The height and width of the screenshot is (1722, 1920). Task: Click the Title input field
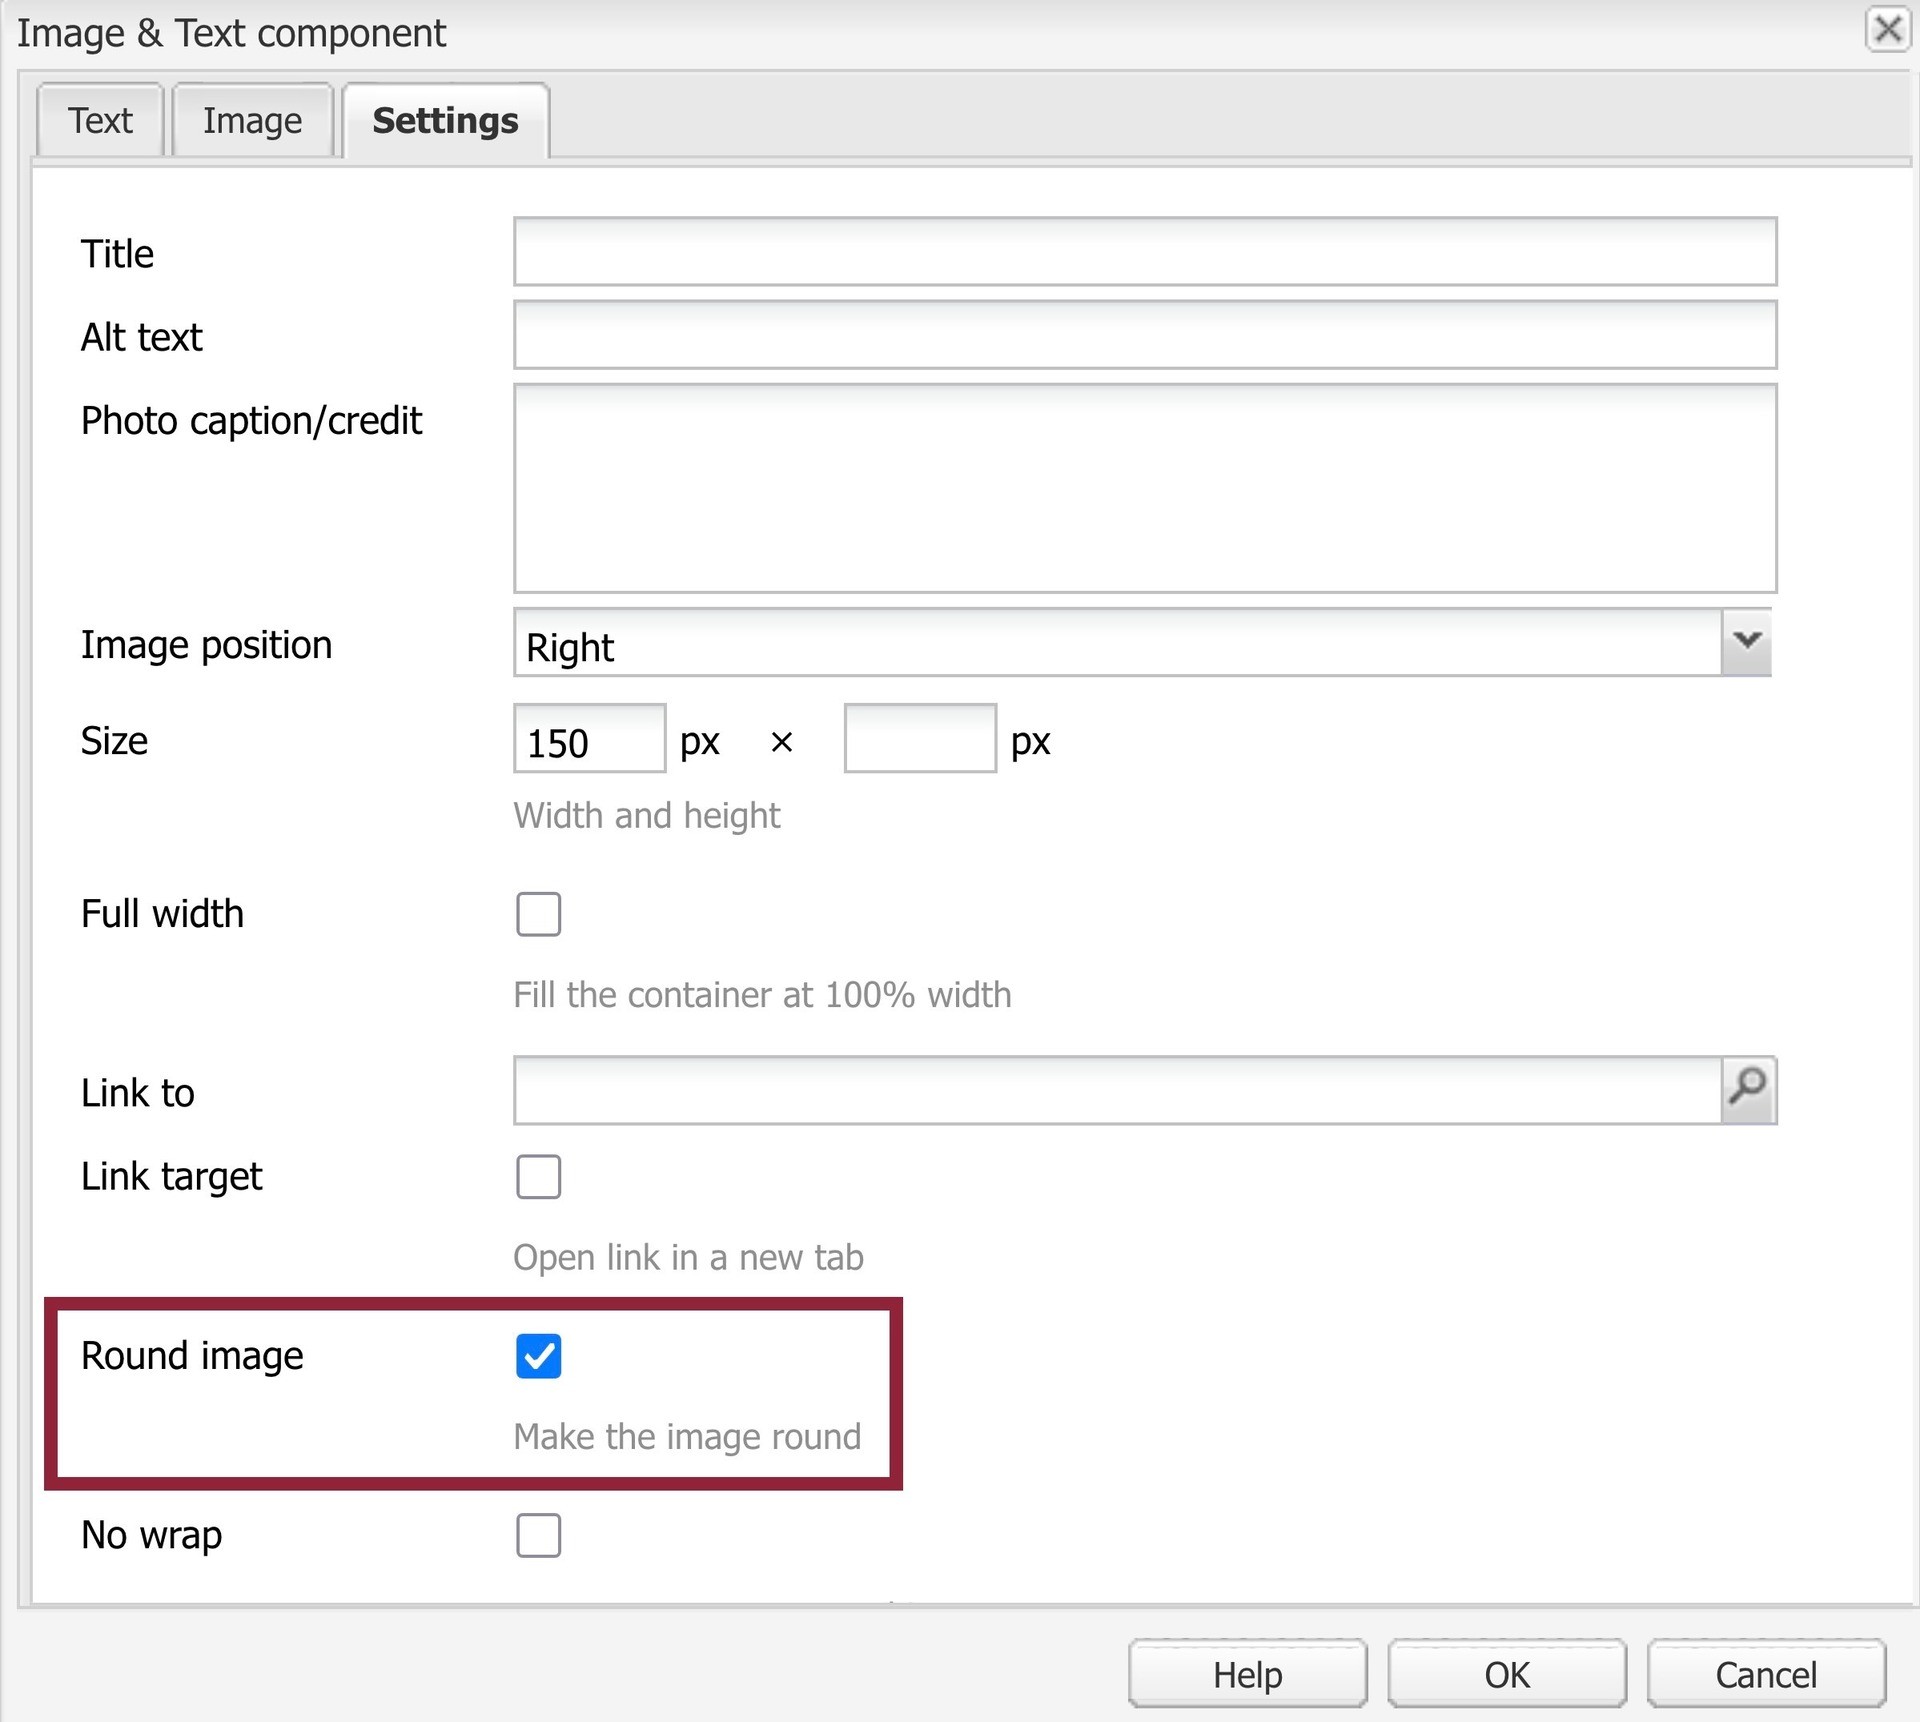click(1144, 252)
